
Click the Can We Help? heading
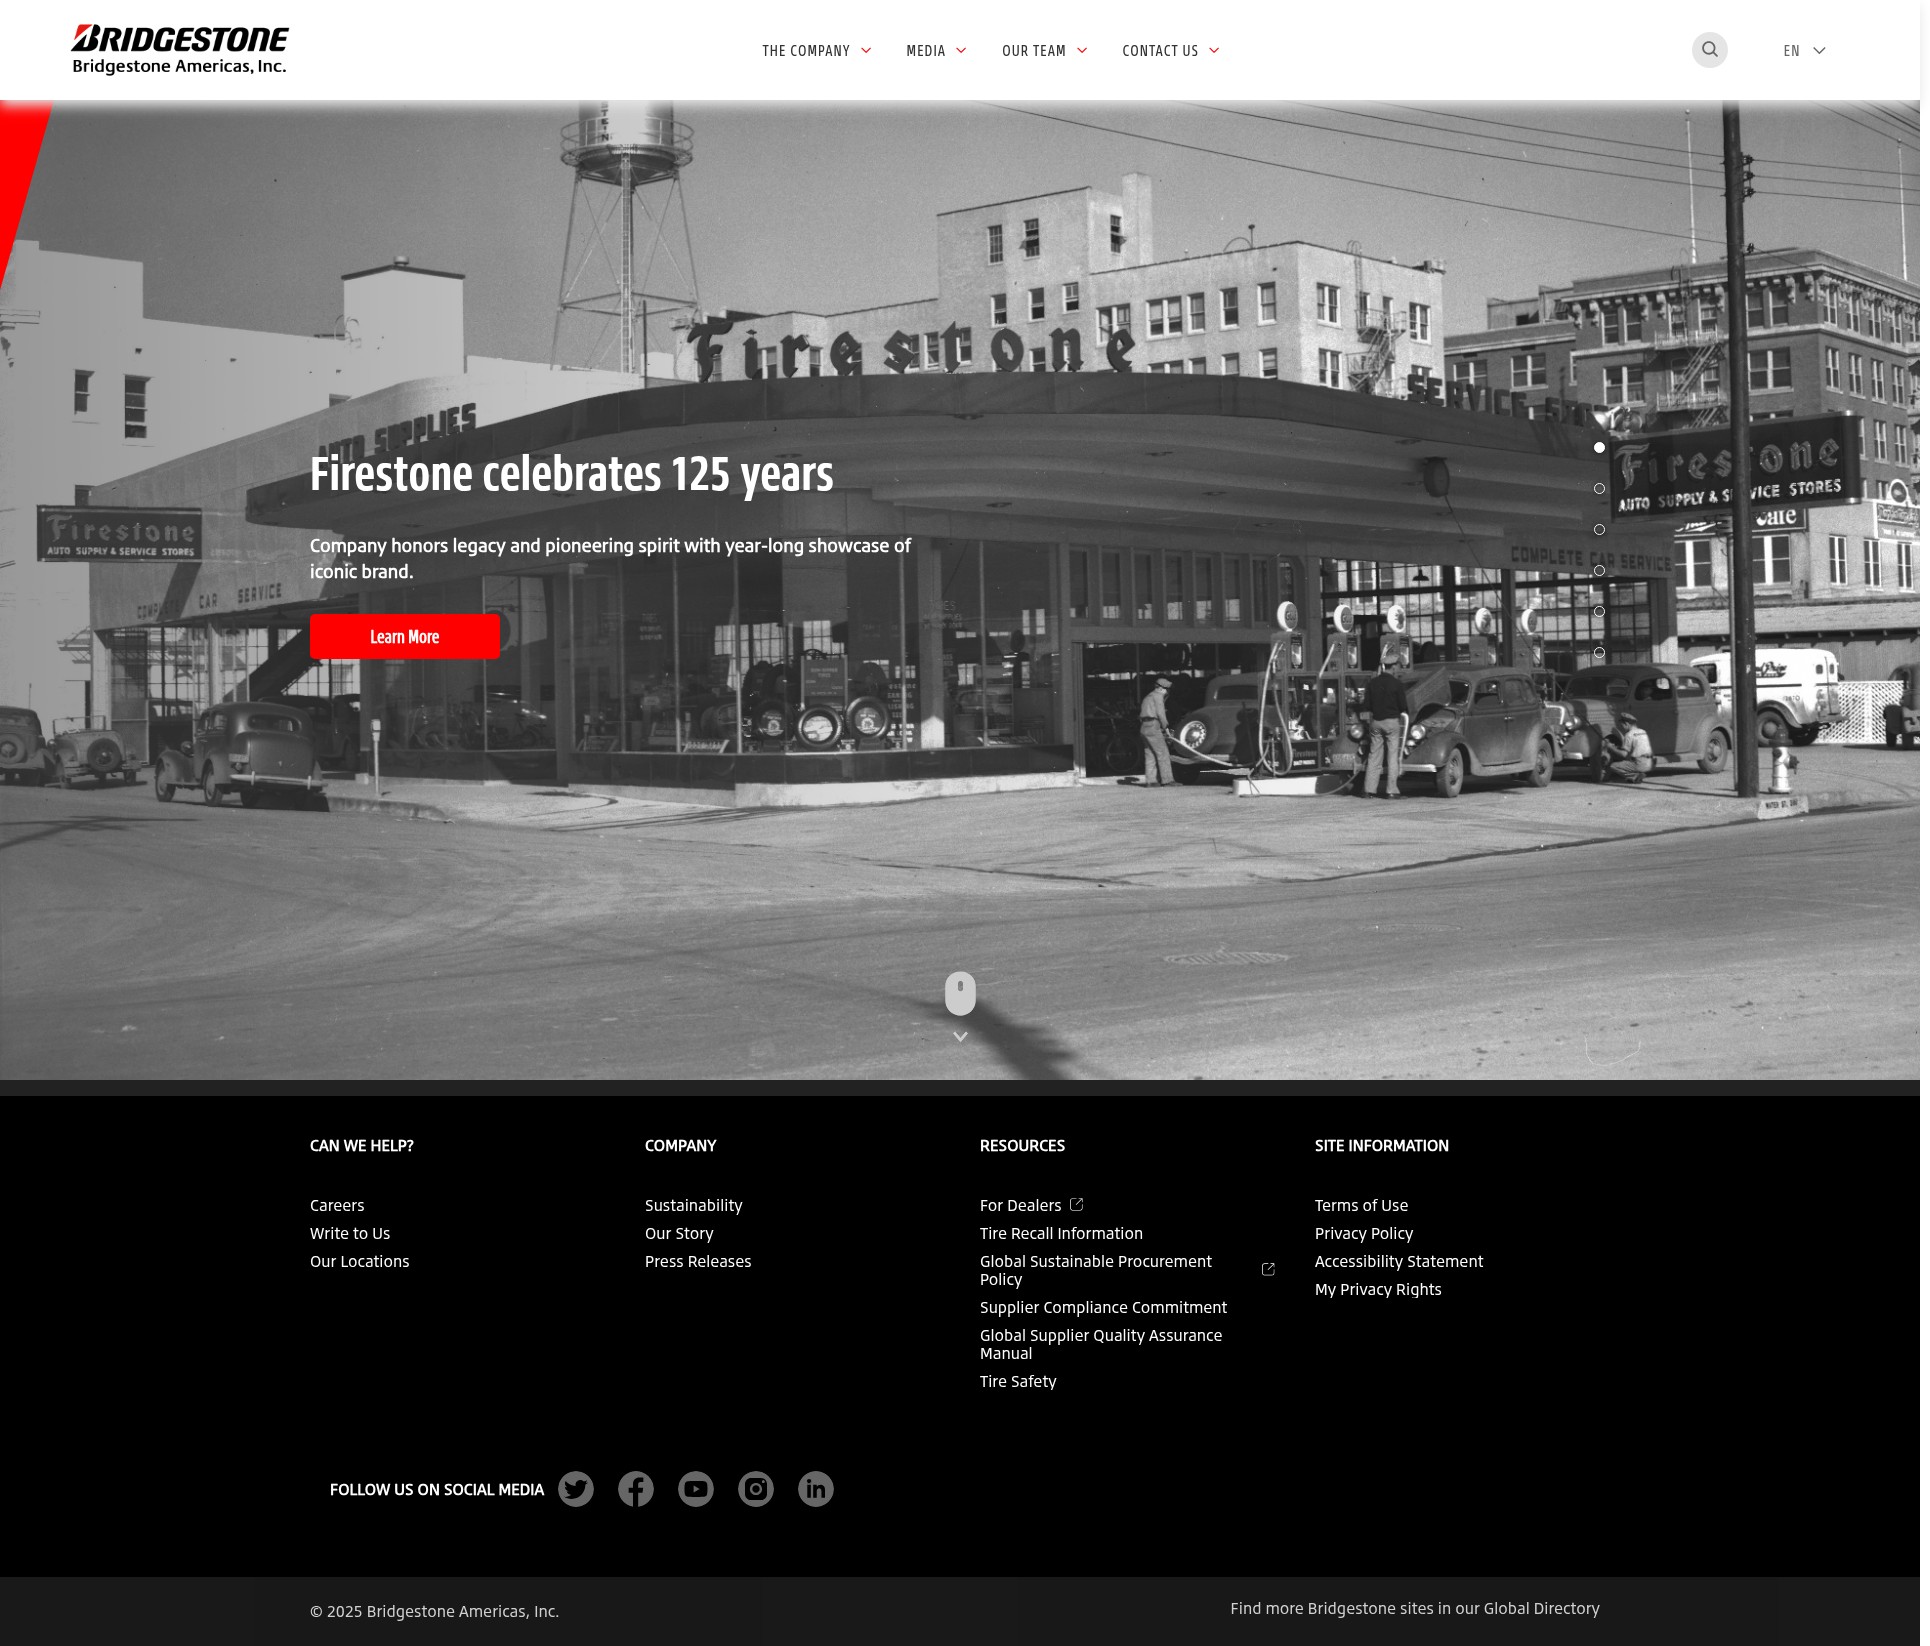tap(361, 1145)
